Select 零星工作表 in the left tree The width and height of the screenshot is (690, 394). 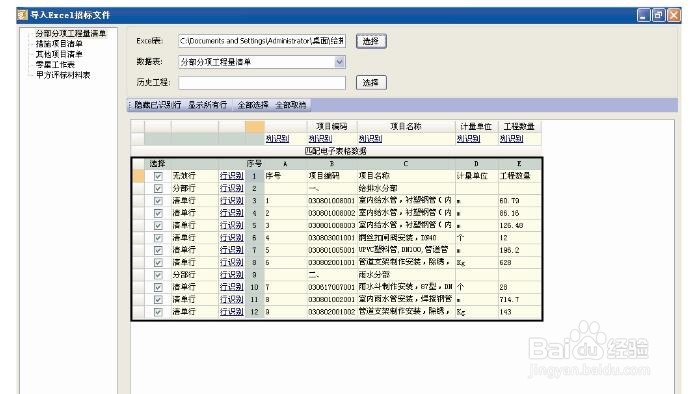55,64
